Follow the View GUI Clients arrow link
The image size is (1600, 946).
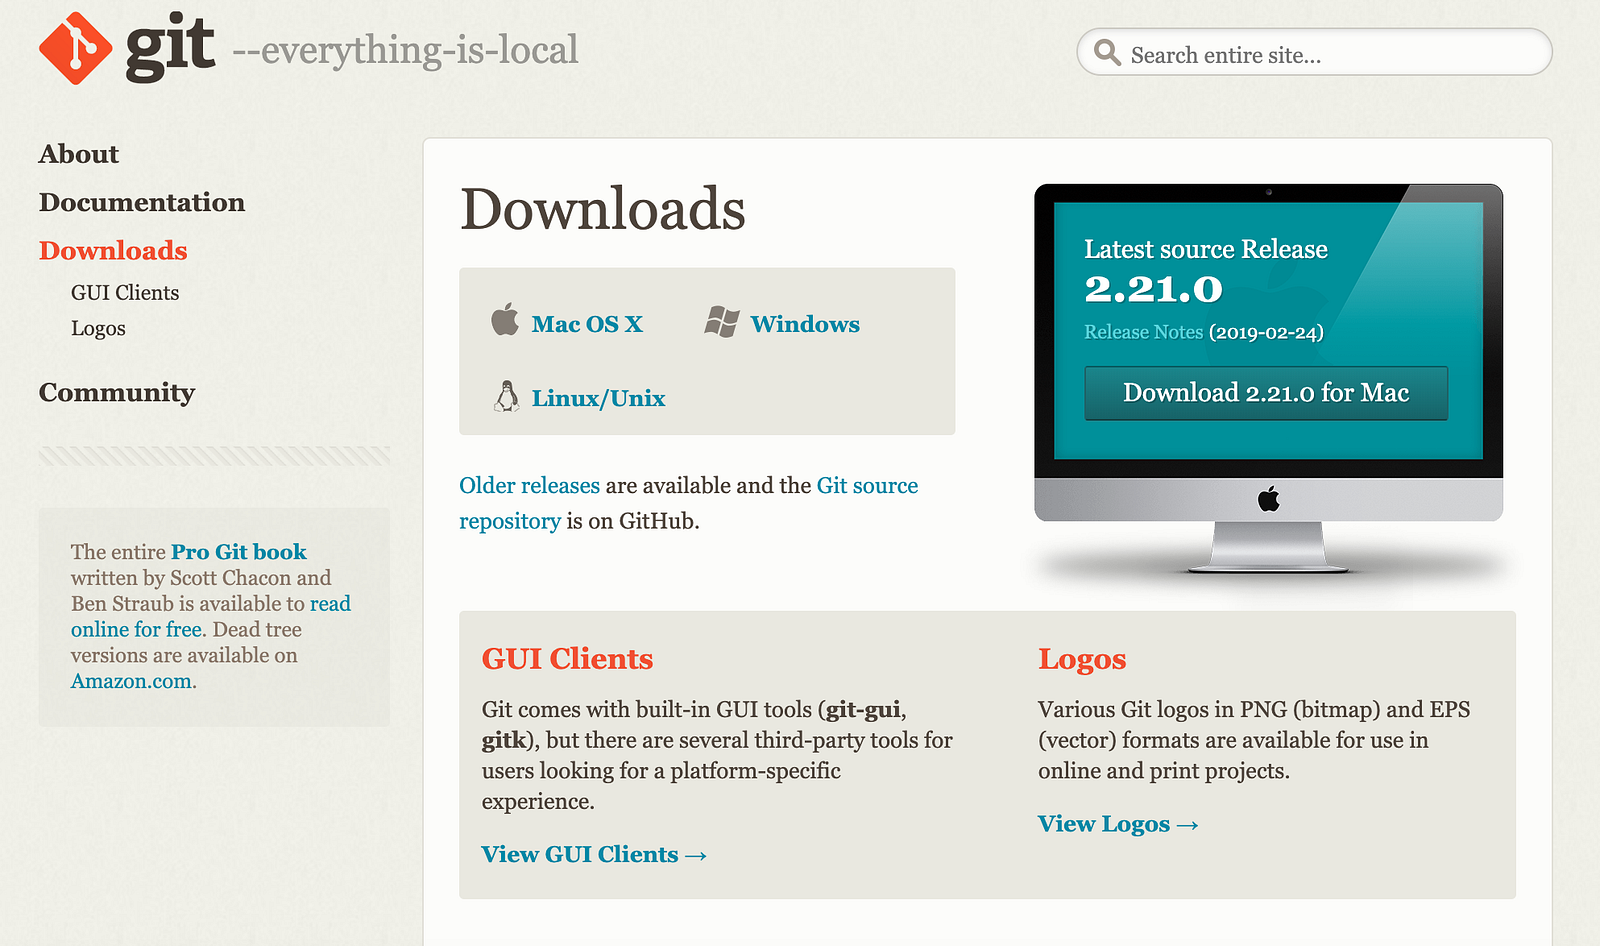point(594,855)
